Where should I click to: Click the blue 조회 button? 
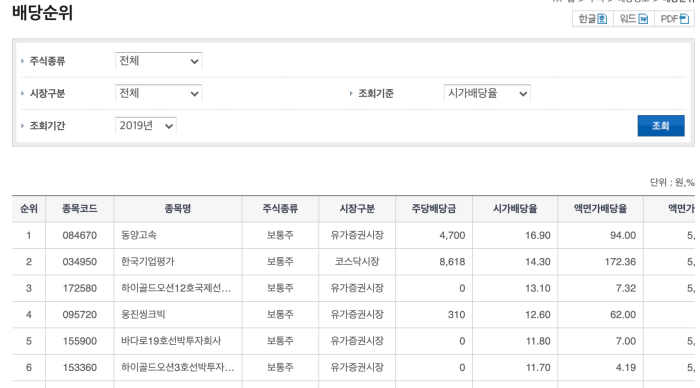(661, 126)
